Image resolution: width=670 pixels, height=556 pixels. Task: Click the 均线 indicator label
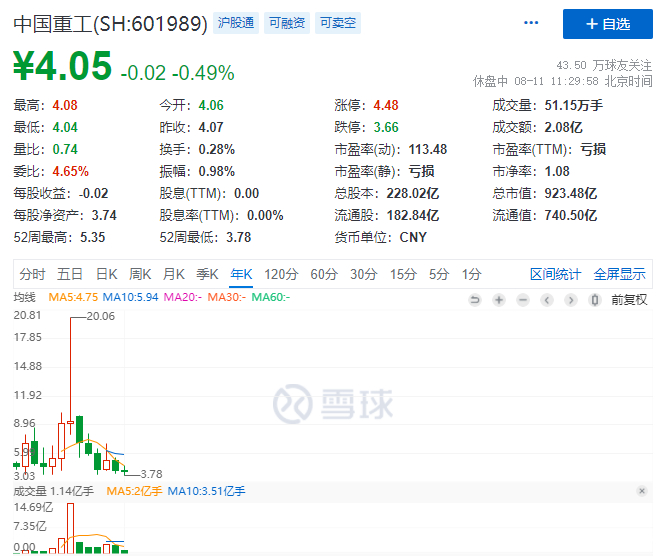[24, 297]
